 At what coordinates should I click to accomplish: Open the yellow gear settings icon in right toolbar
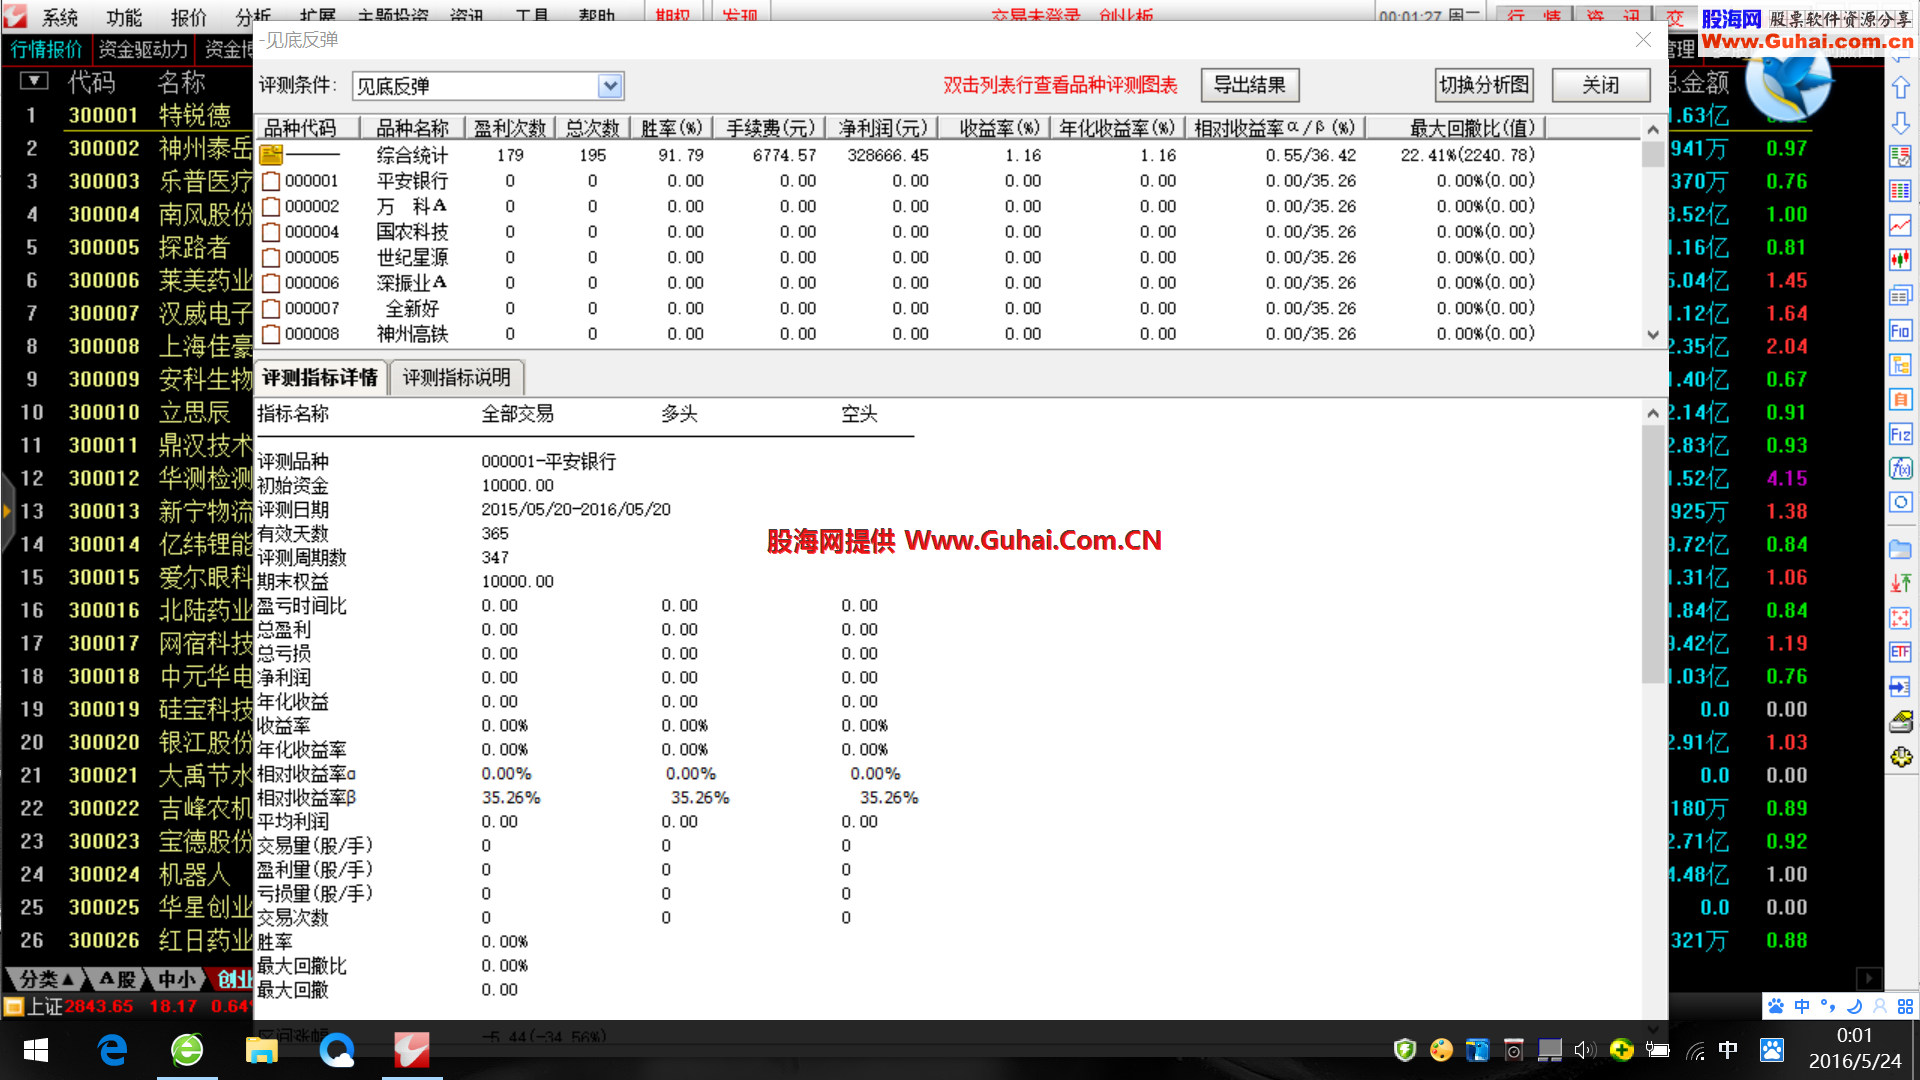pos(1901,757)
